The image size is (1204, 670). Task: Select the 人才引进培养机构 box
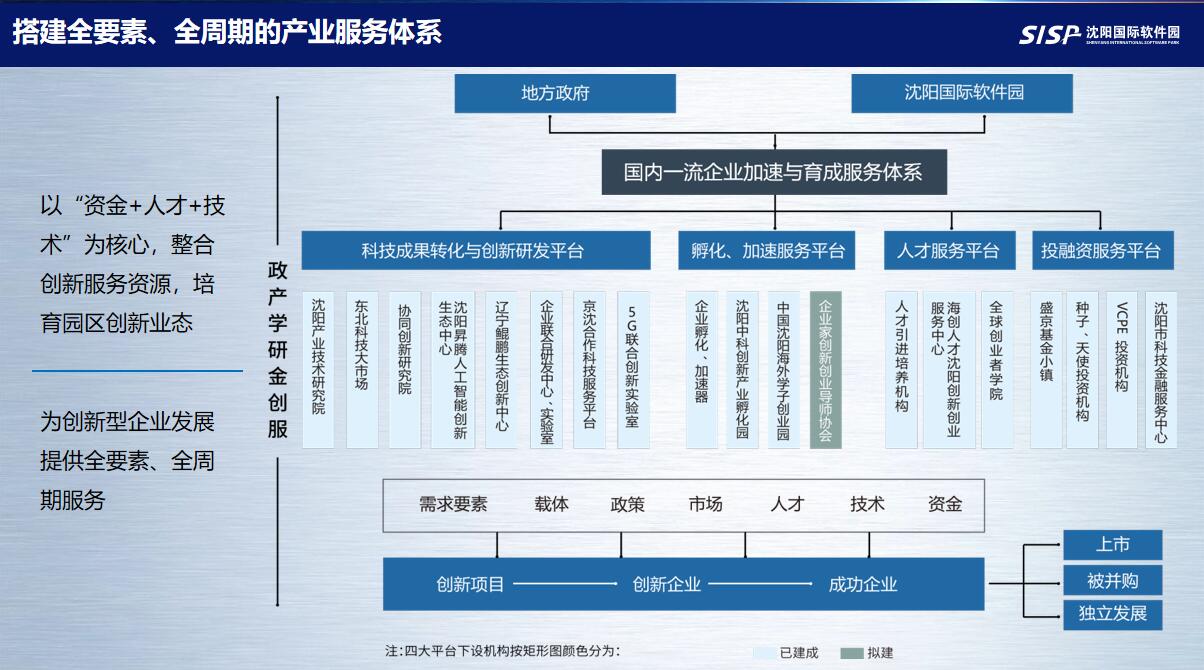pyautogui.click(x=903, y=370)
